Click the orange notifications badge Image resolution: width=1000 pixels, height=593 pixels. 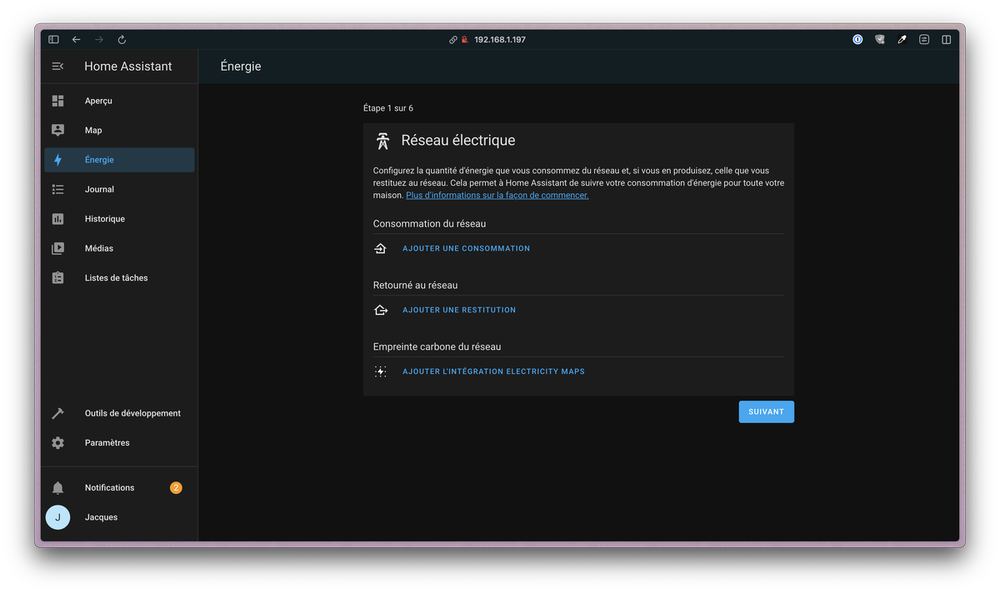point(176,488)
